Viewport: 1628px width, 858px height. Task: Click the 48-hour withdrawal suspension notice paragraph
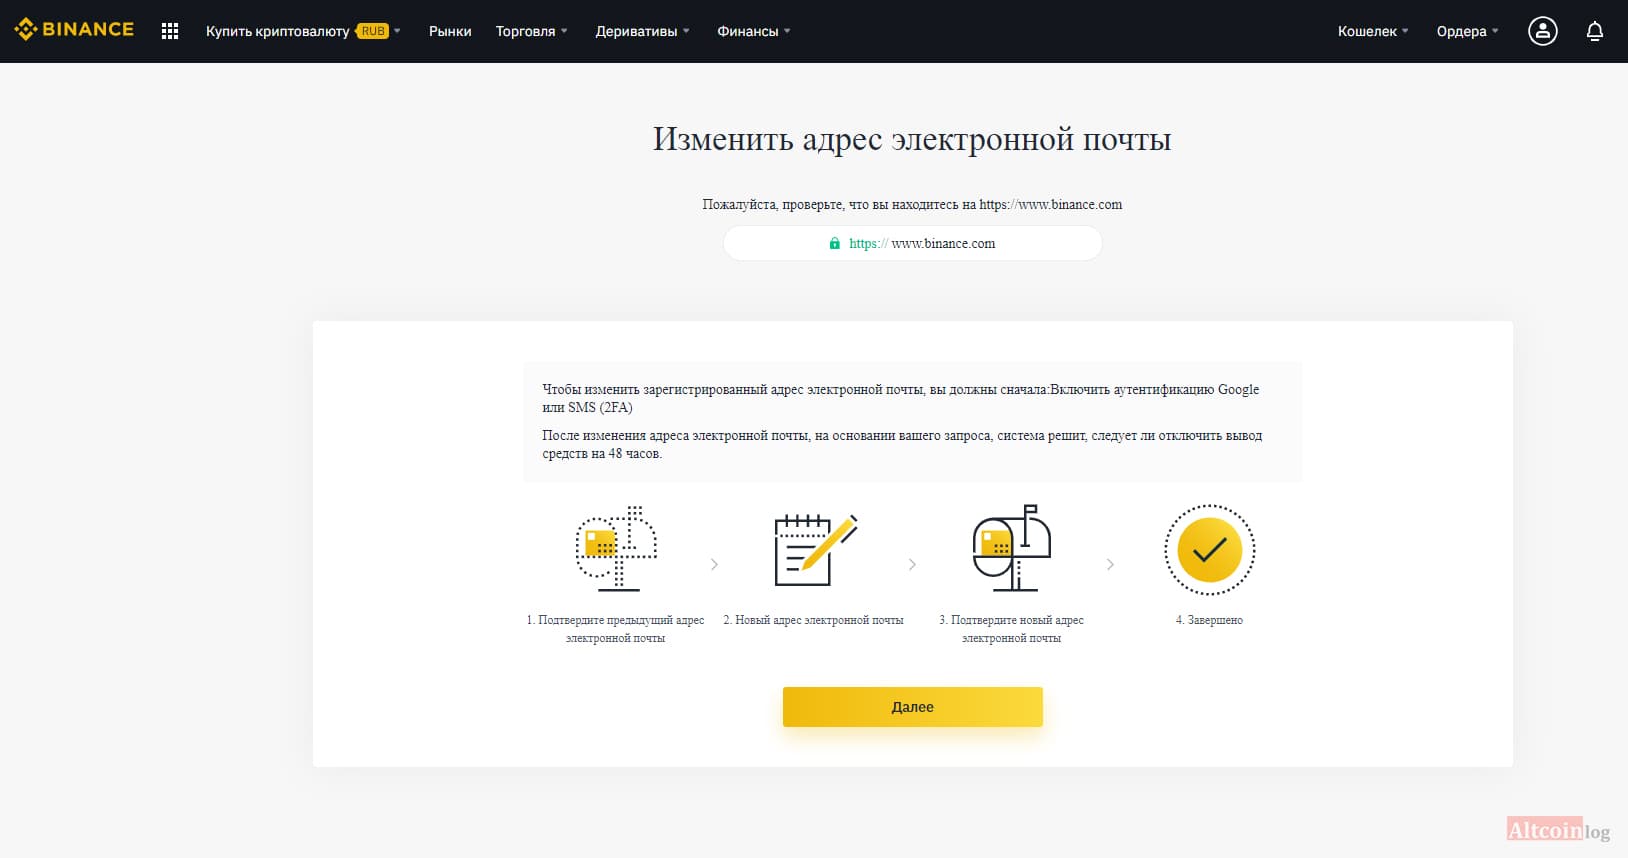tap(902, 444)
